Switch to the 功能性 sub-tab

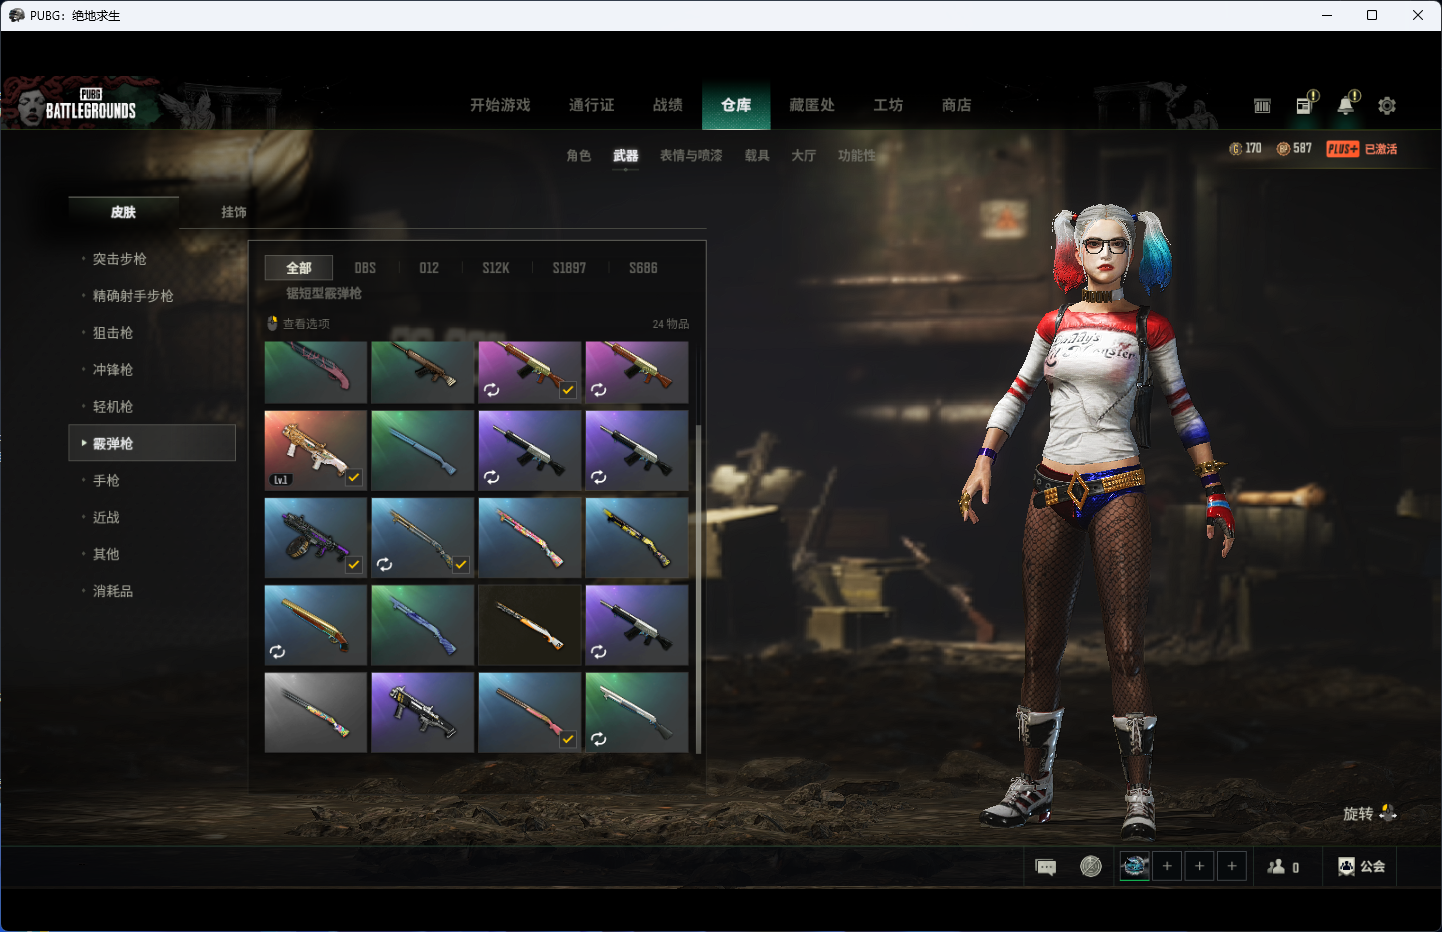857,156
